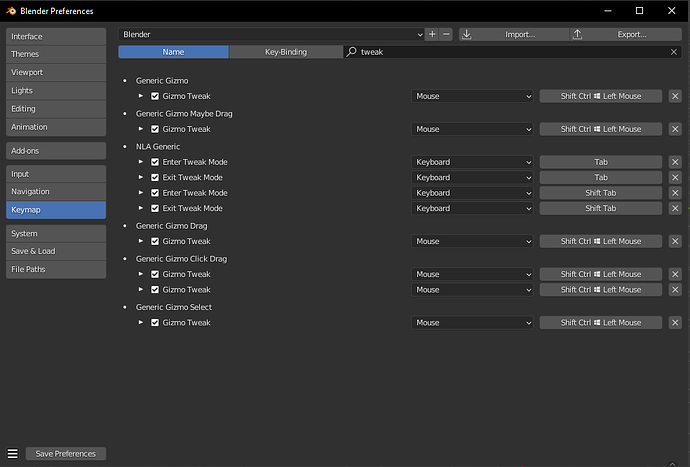
Task: Remove Enter Tweak Mode Tab binding
Action: 675,162
